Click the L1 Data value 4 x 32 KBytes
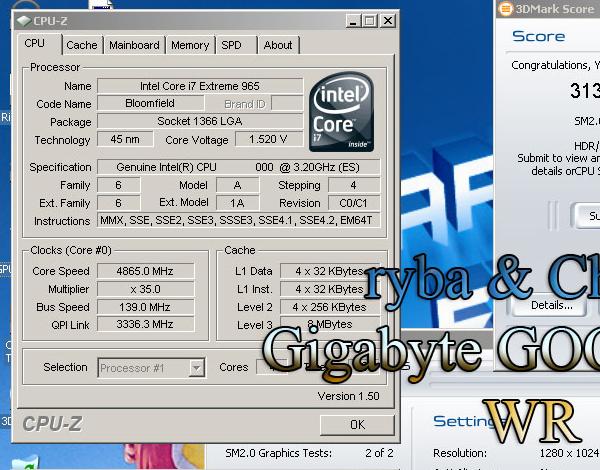The height and width of the screenshot is (470, 600). tap(330, 271)
